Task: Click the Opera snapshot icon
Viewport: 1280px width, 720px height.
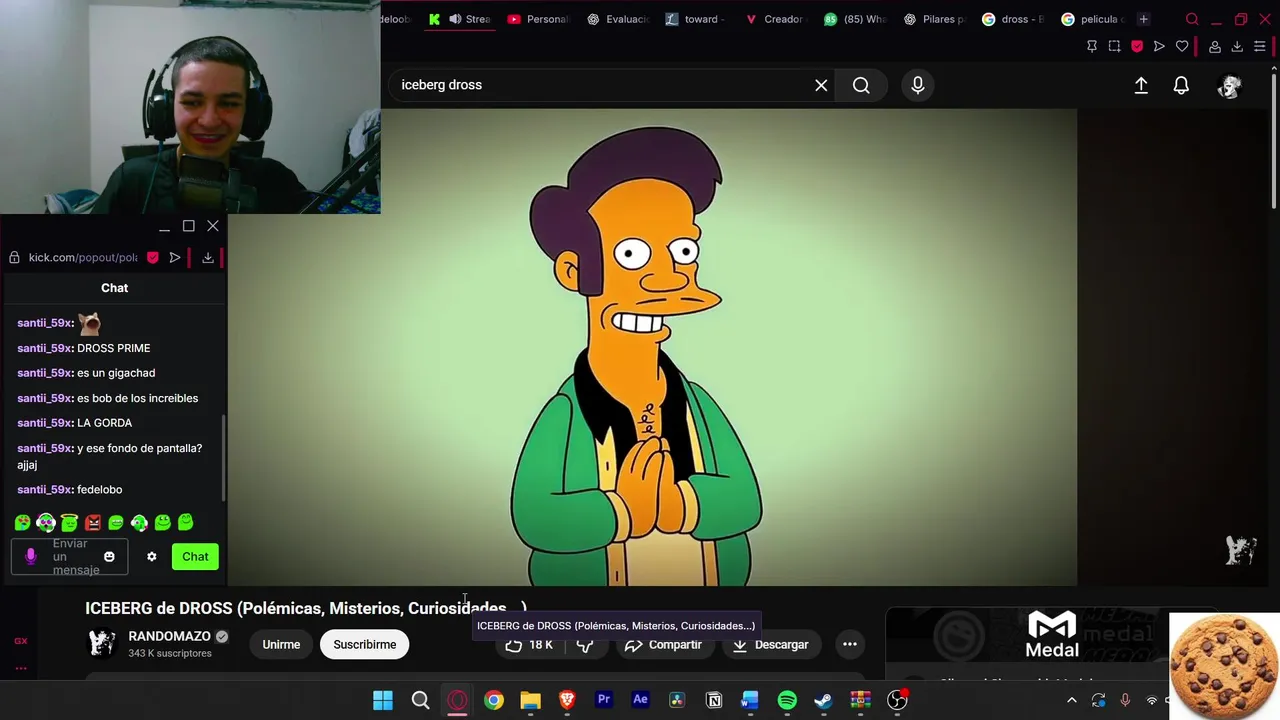Action: pos(1114,46)
